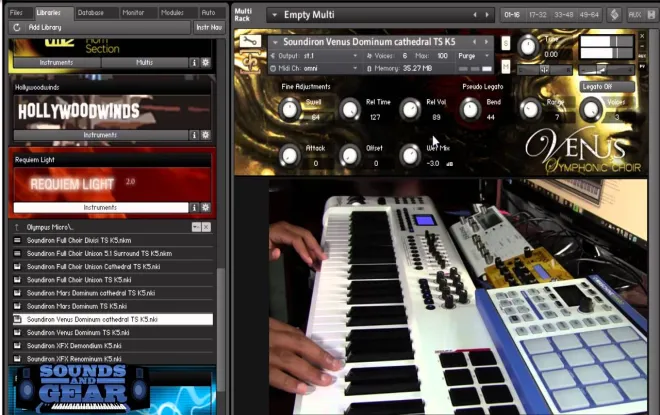The image size is (660, 415).
Task: Toggle the Legato Off button
Action: pyautogui.click(x=607, y=87)
